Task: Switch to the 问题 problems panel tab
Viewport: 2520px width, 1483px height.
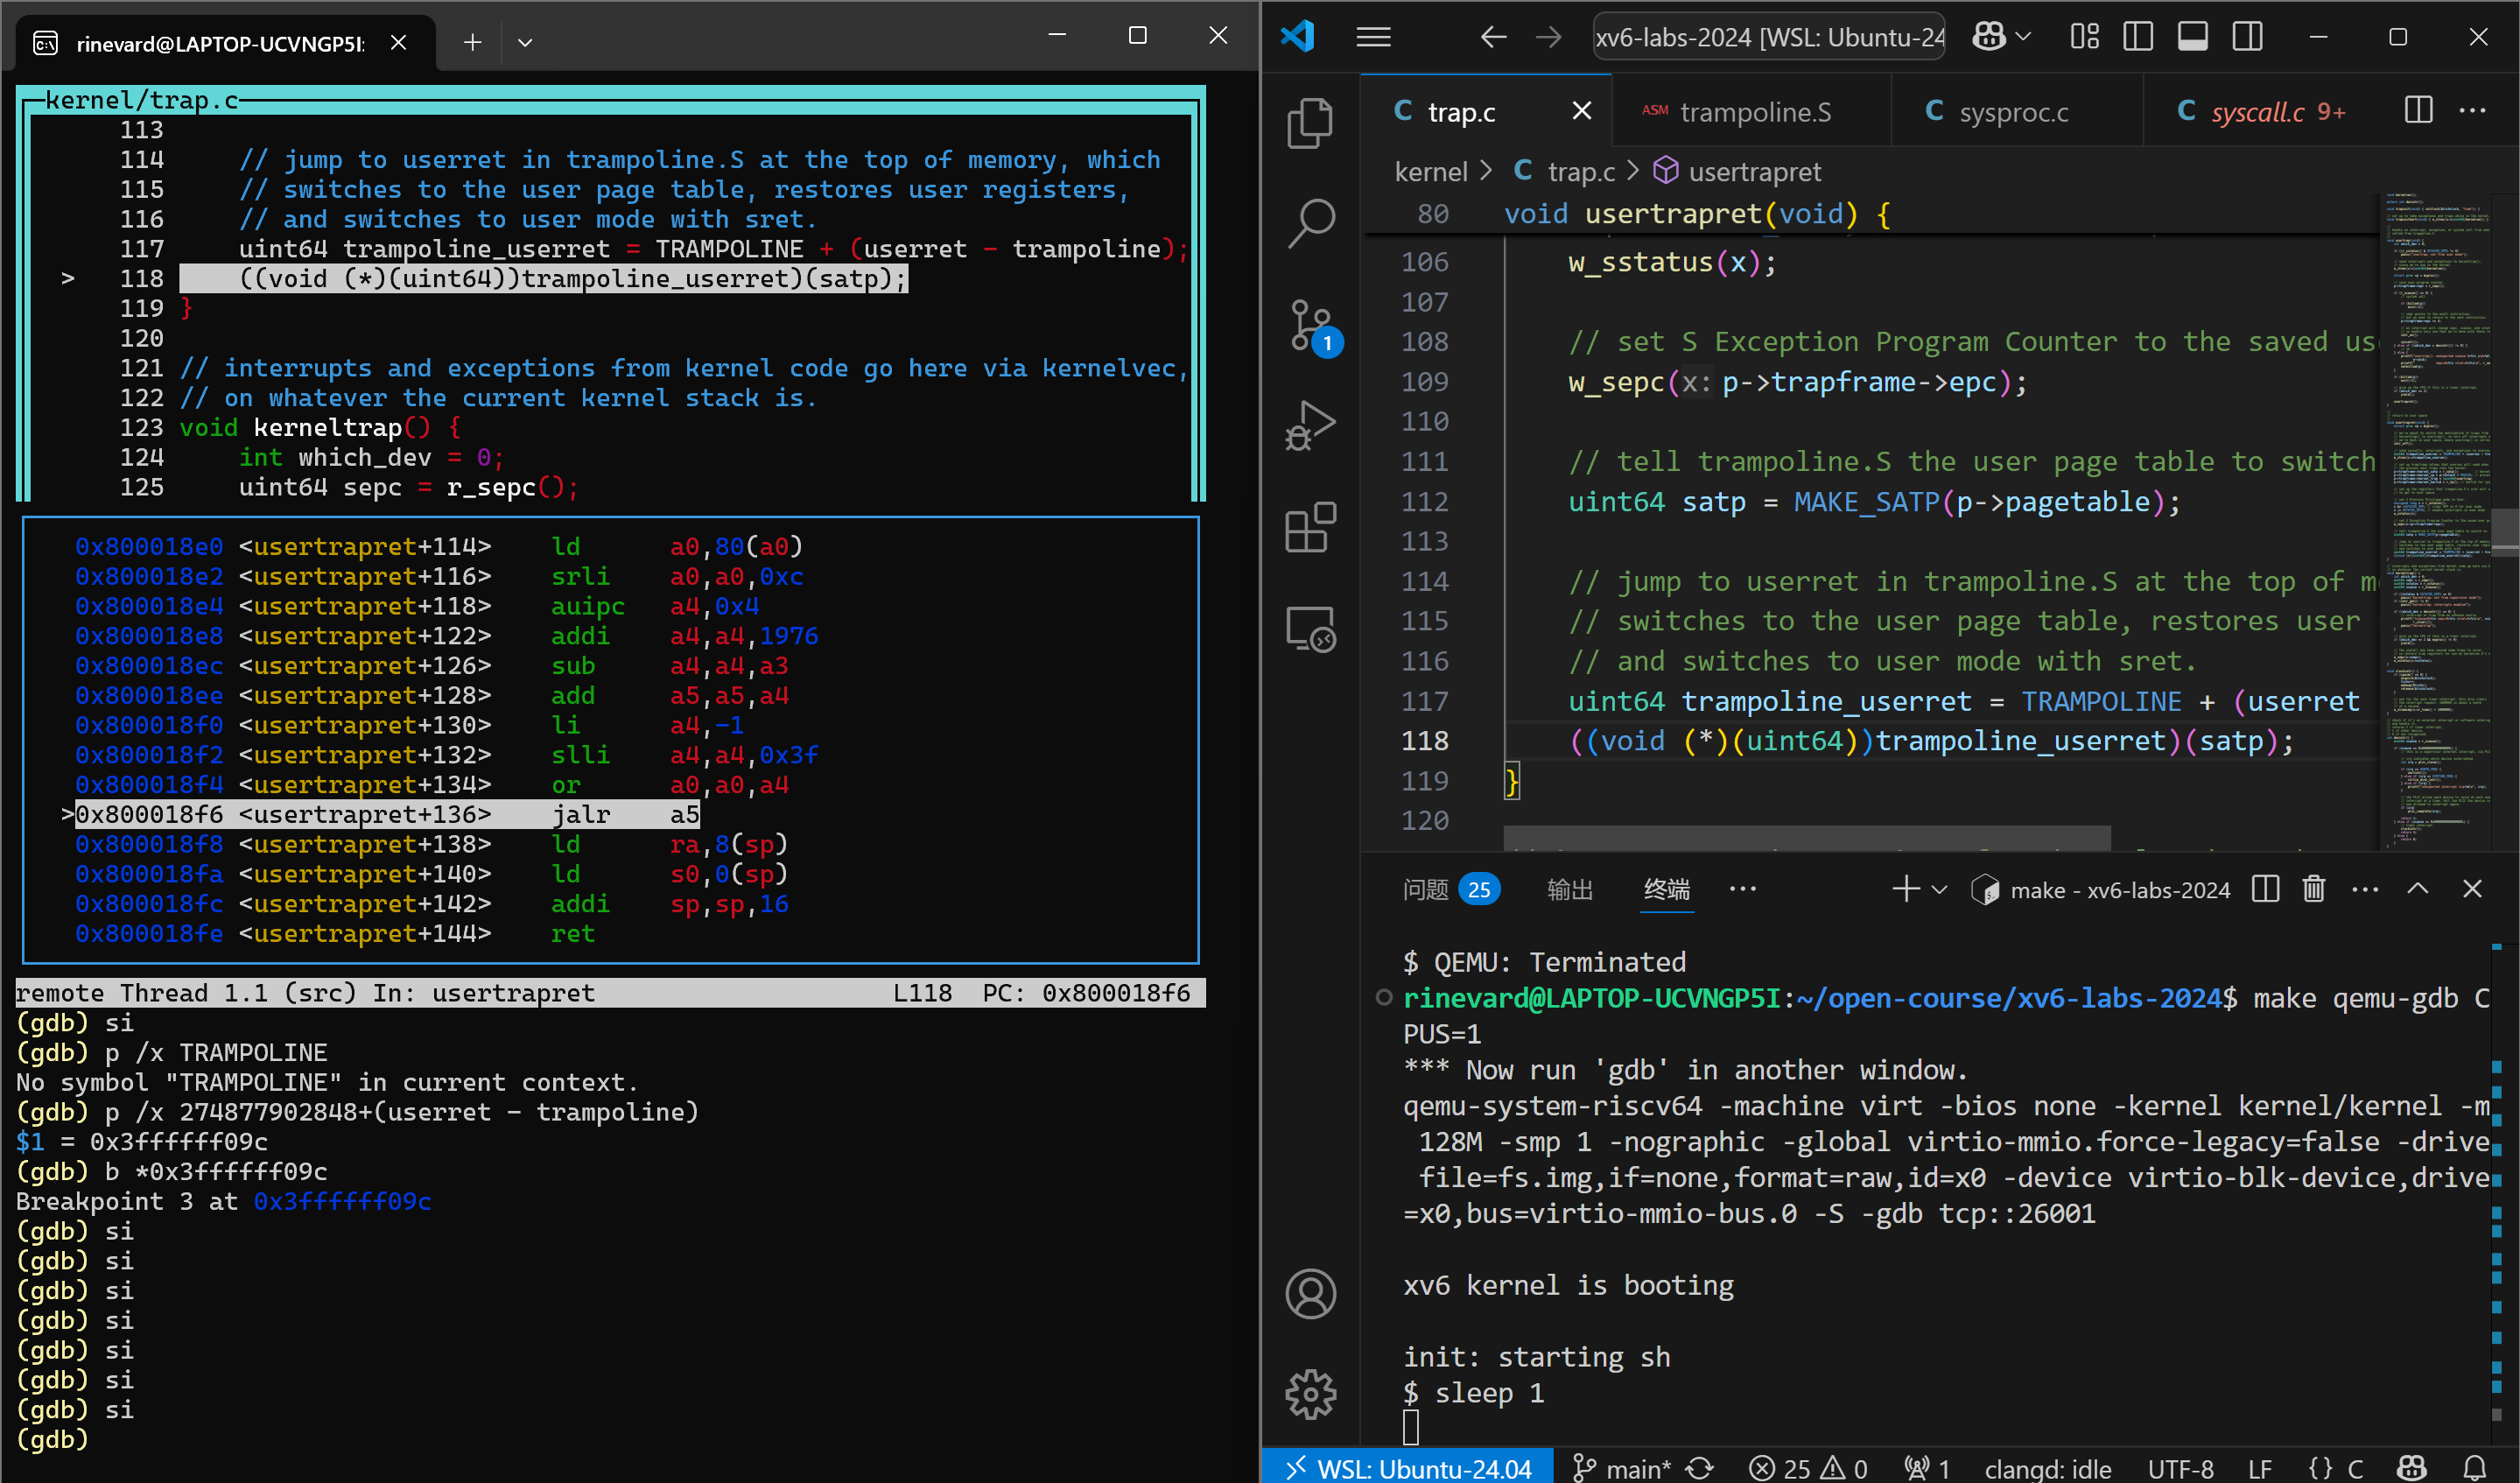Action: pyautogui.click(x=1426, y=889)
